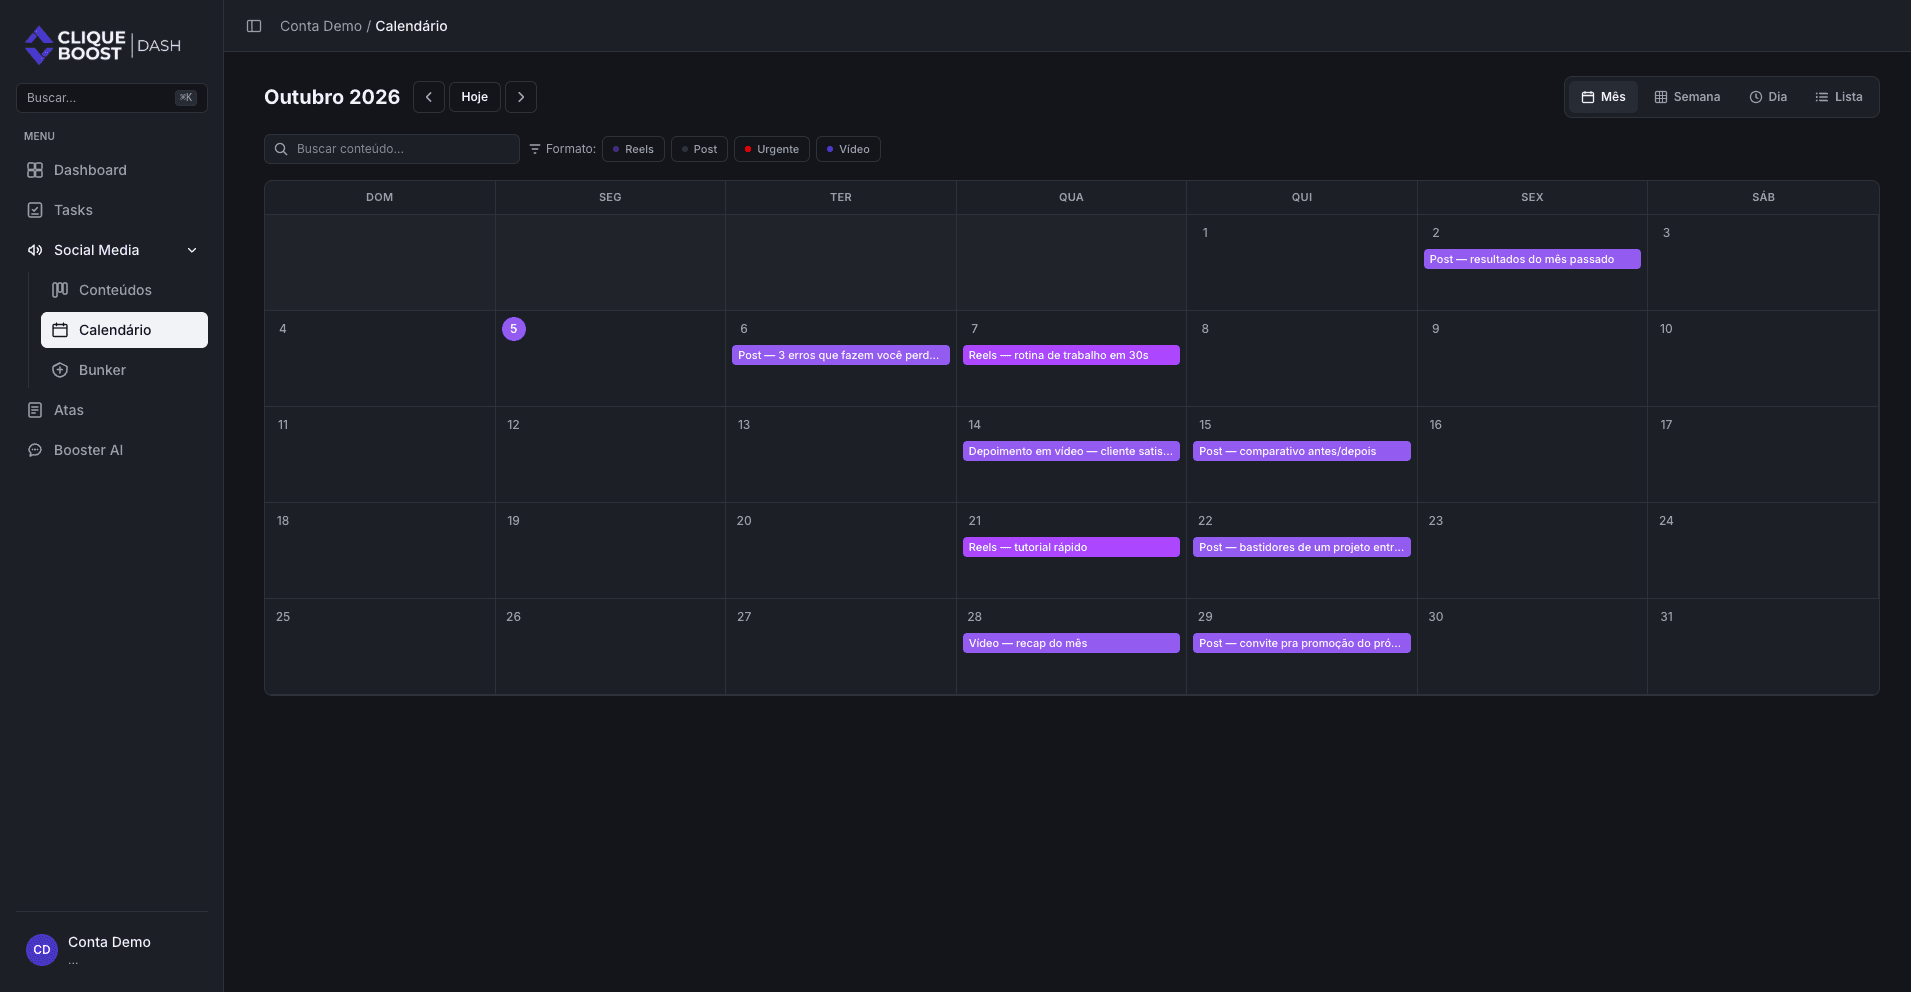Image resolution: width=1911 pixels, height=992 pixels.
Task: Open event Post — 3 erros que fazem
Action: (x=841, y=355)
